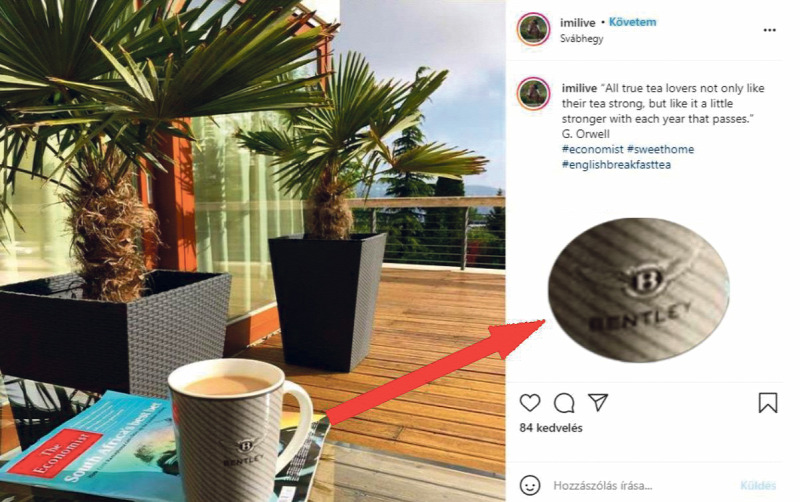
Task: View the 84 kedvelés likes list
Action: [x=551, y=428]
